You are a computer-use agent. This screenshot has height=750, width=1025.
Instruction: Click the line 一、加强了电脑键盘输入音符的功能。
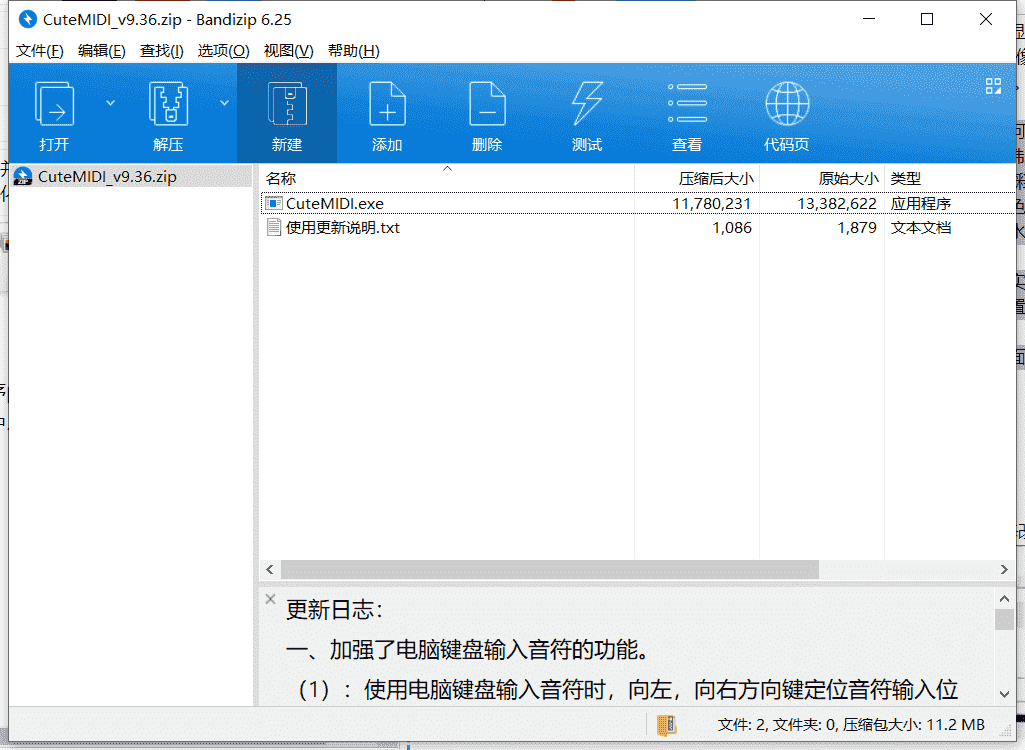coord(470,650)
